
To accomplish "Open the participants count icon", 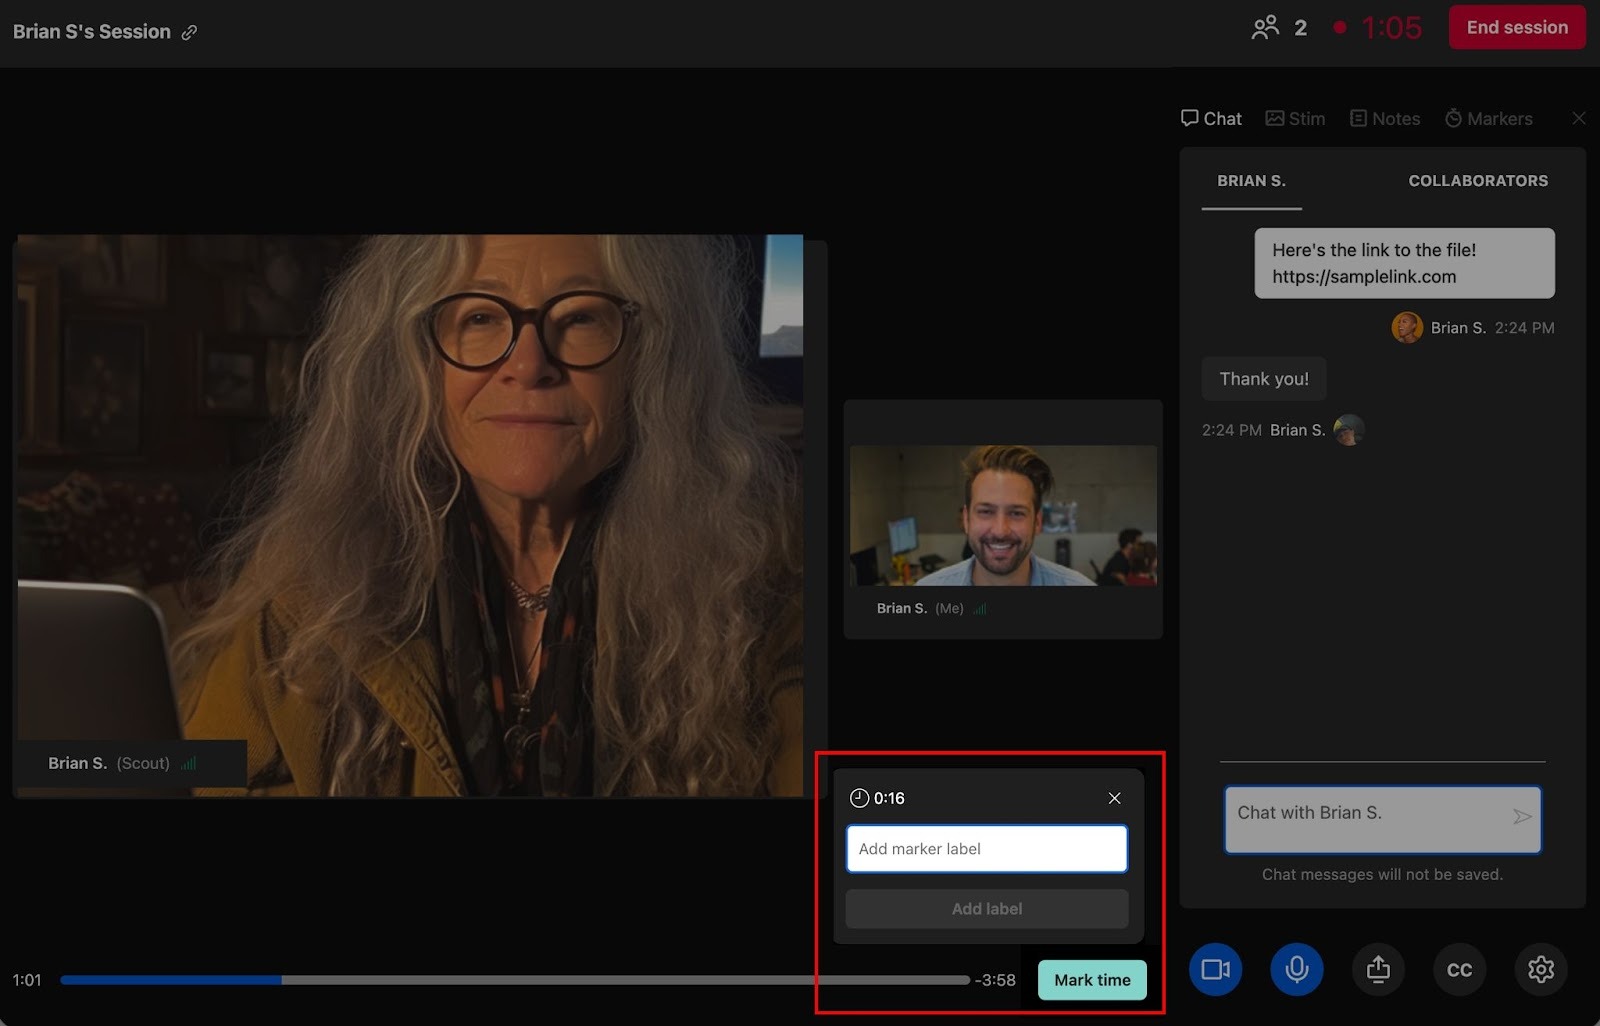I will [x=1265, y=28].
